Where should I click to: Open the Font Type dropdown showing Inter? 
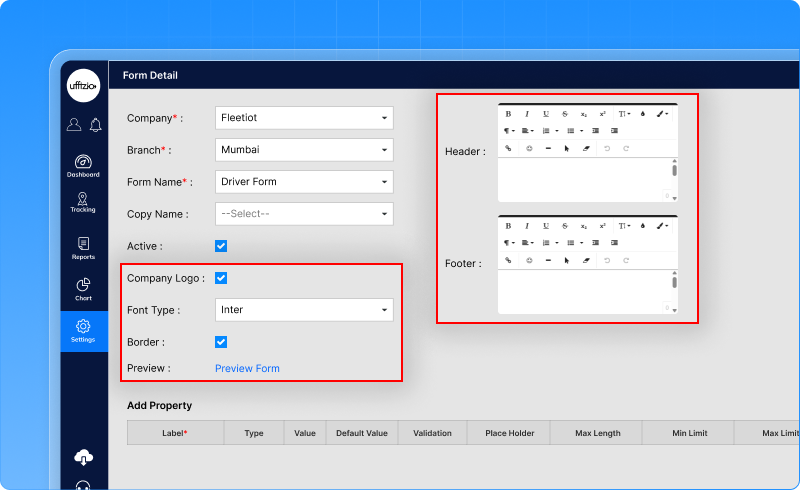tap(304, 310)
